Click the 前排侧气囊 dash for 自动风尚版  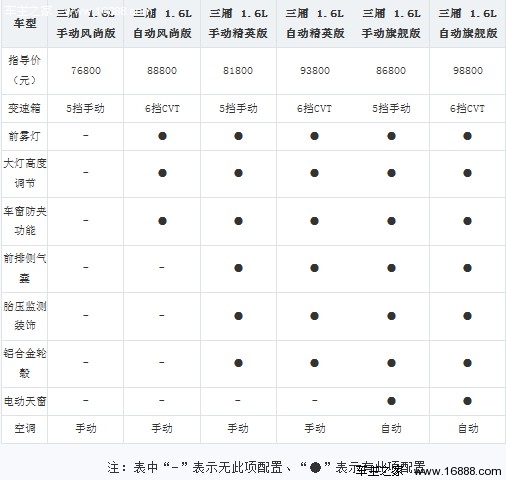tap(162, 267)
